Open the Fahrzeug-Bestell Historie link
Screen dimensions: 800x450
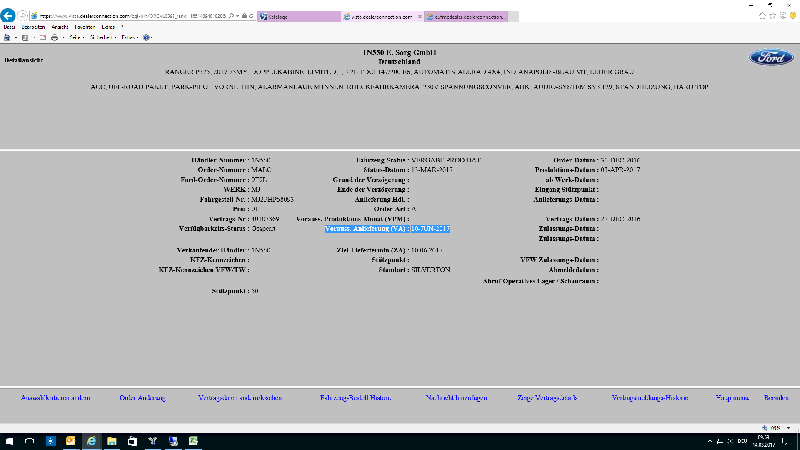tap(356, 398)
